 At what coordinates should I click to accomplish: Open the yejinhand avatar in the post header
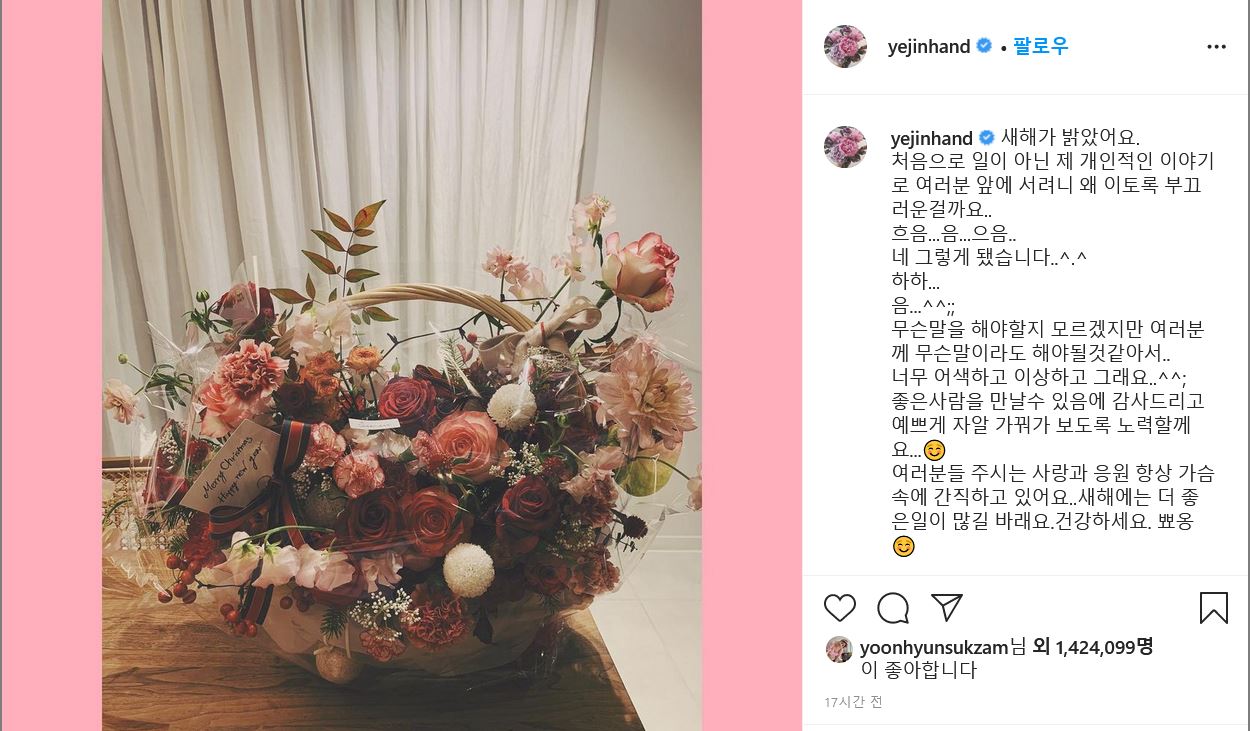[x=845, y=47]
